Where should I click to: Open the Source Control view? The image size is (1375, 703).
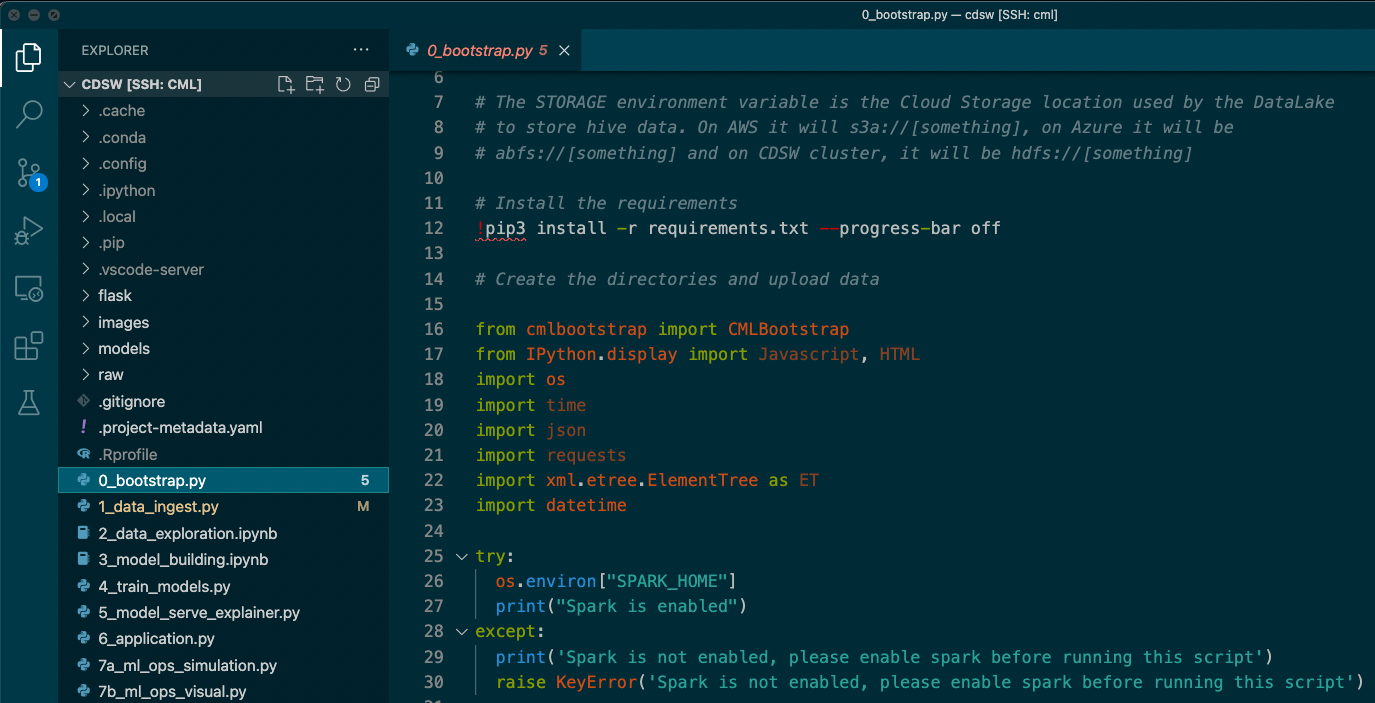tap(29, 172)
